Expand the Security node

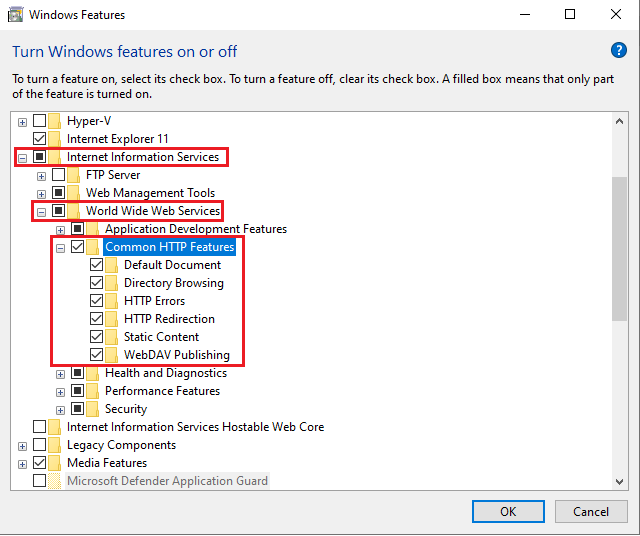[x=60, y=410]
